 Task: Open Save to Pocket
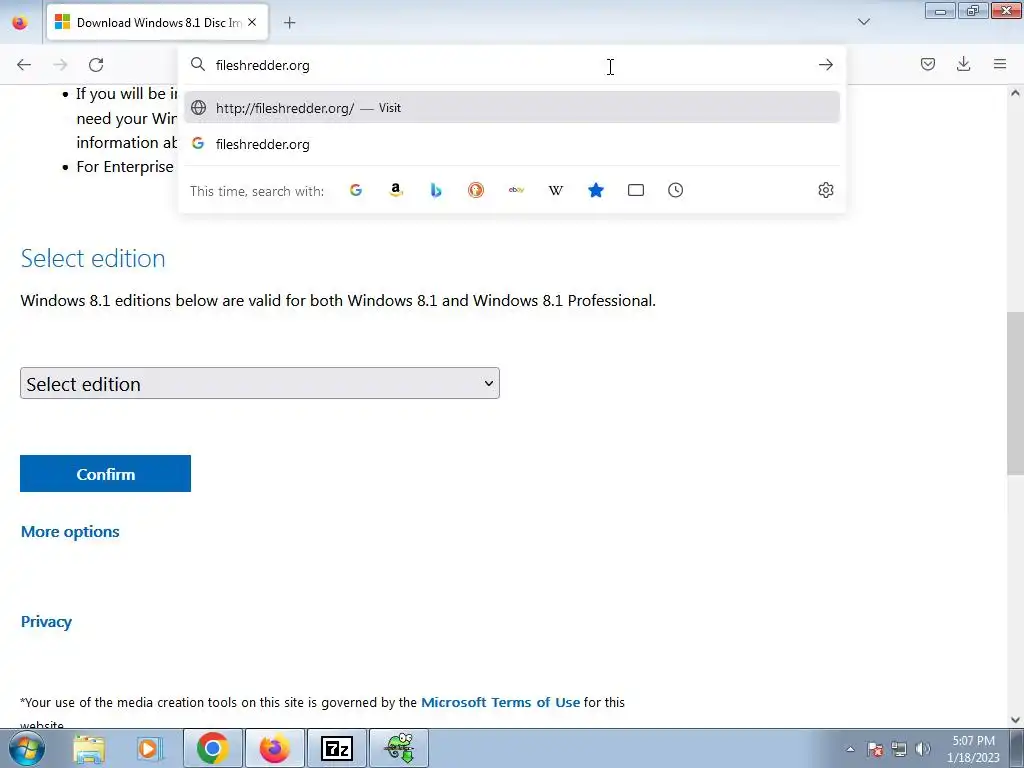coord(927,64)
